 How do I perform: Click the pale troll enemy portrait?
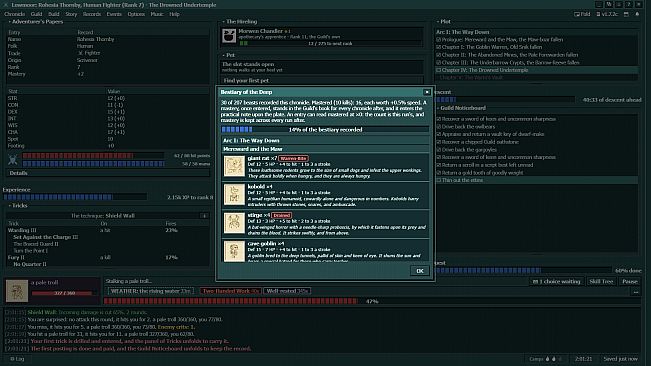point(17,290)
